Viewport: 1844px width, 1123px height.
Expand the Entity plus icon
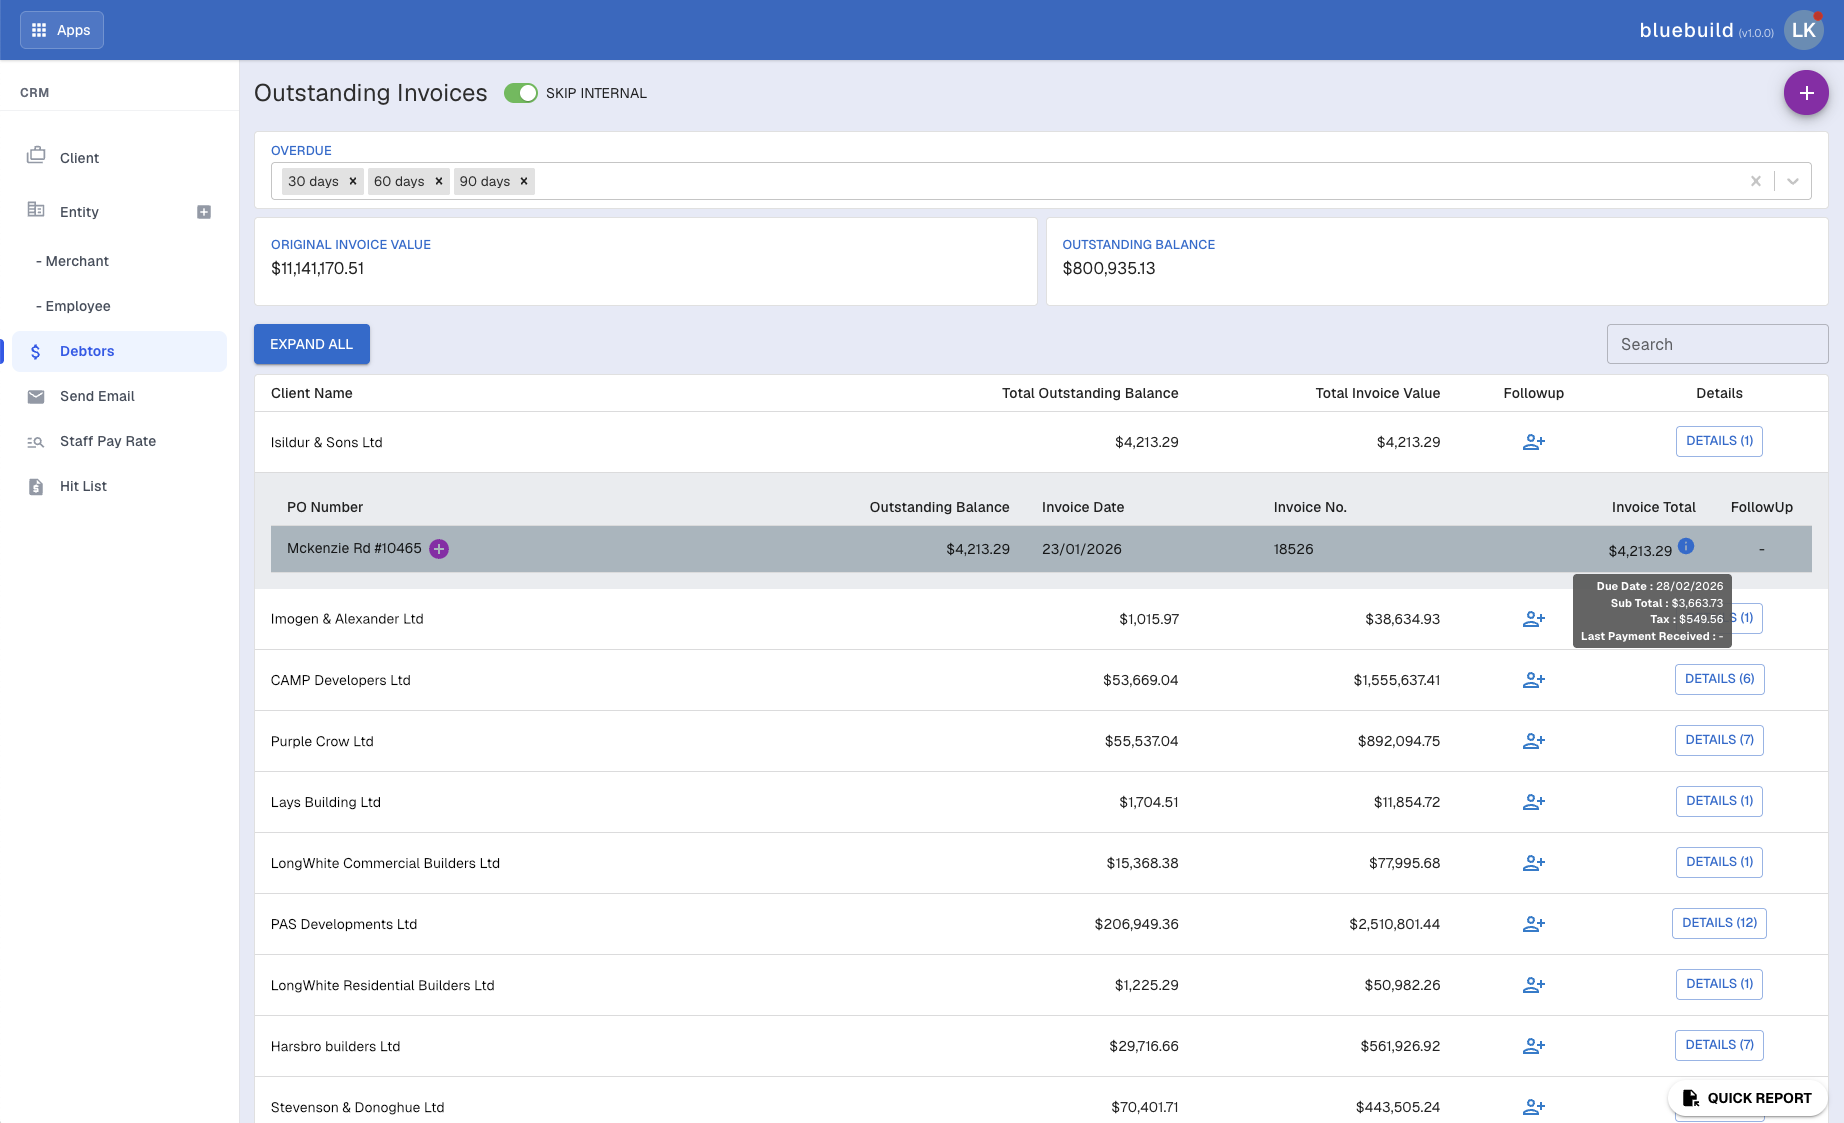[204, 212]
